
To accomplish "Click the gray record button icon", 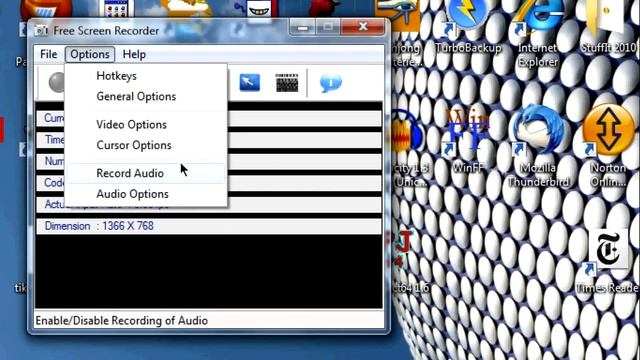I will pyautogui.click(x=57, y=82).
